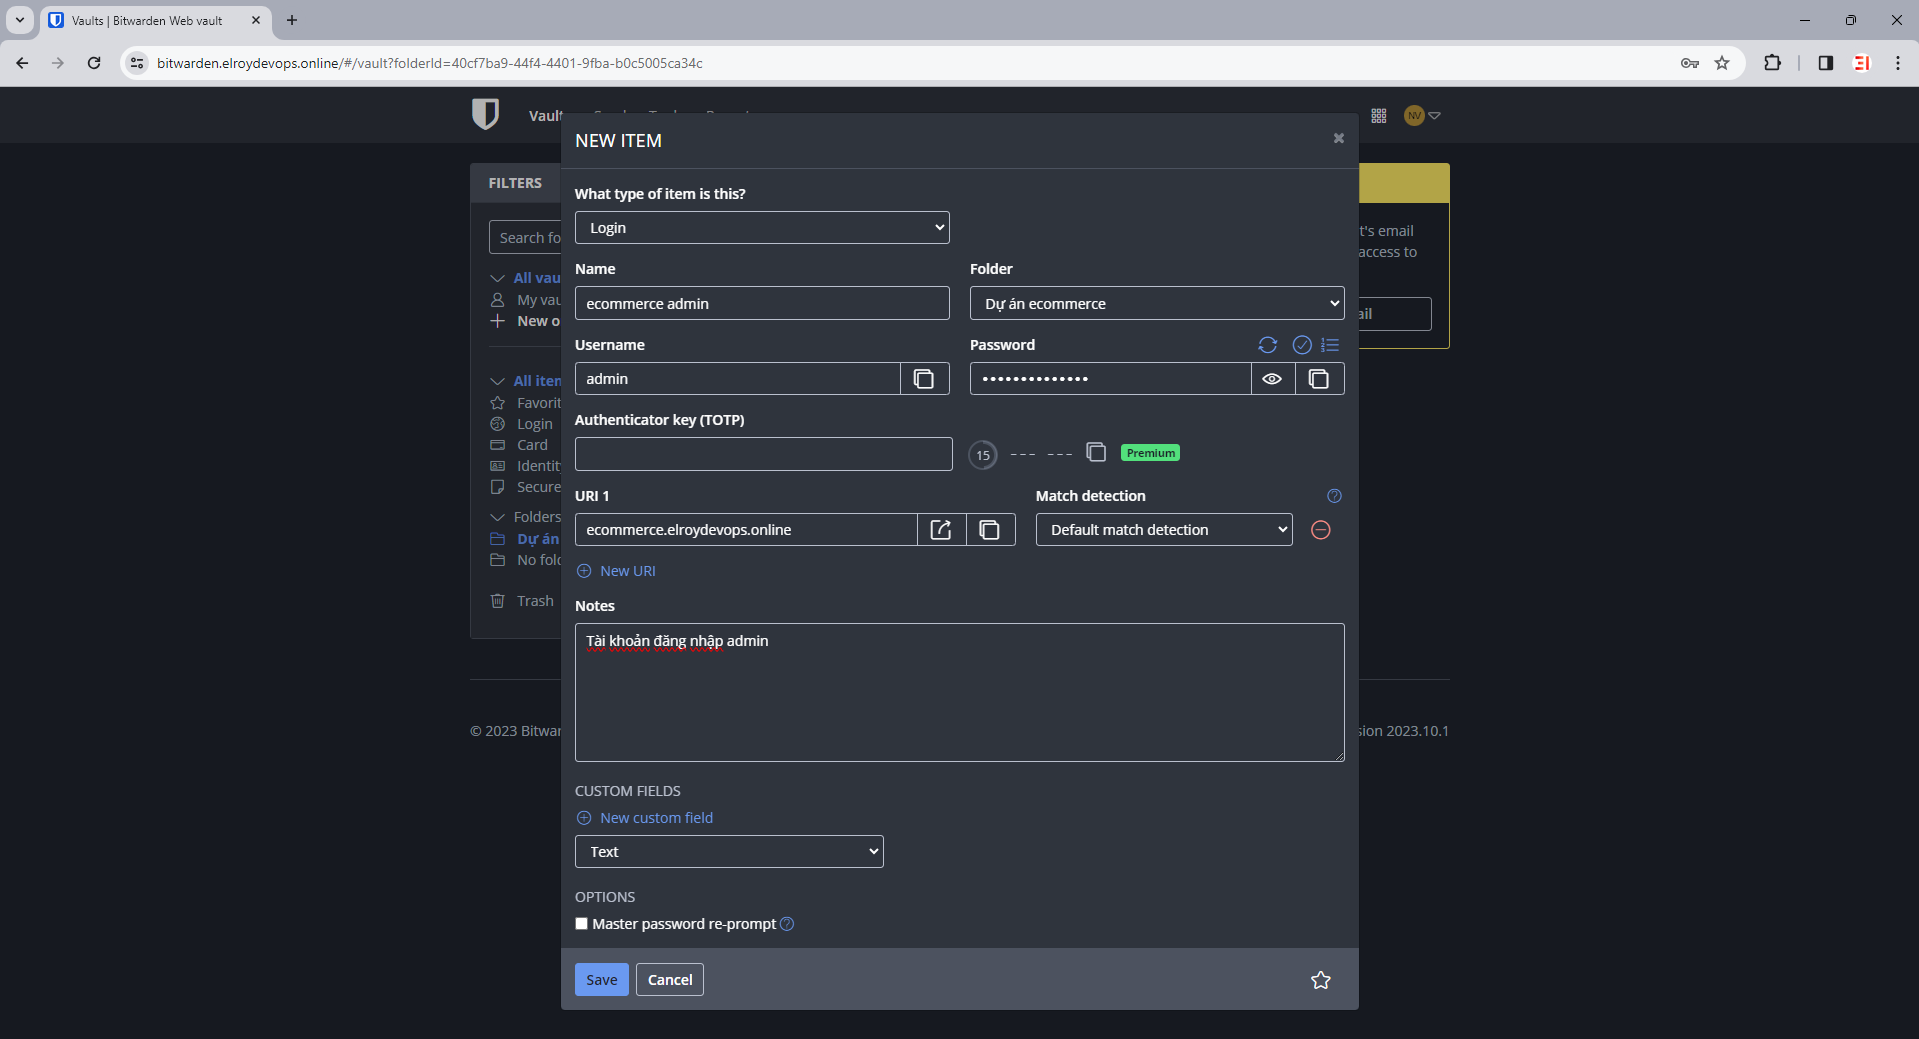Bookmark this page with star icon
Viewport: 1919px width, 1039px height.
point(1722,63)
